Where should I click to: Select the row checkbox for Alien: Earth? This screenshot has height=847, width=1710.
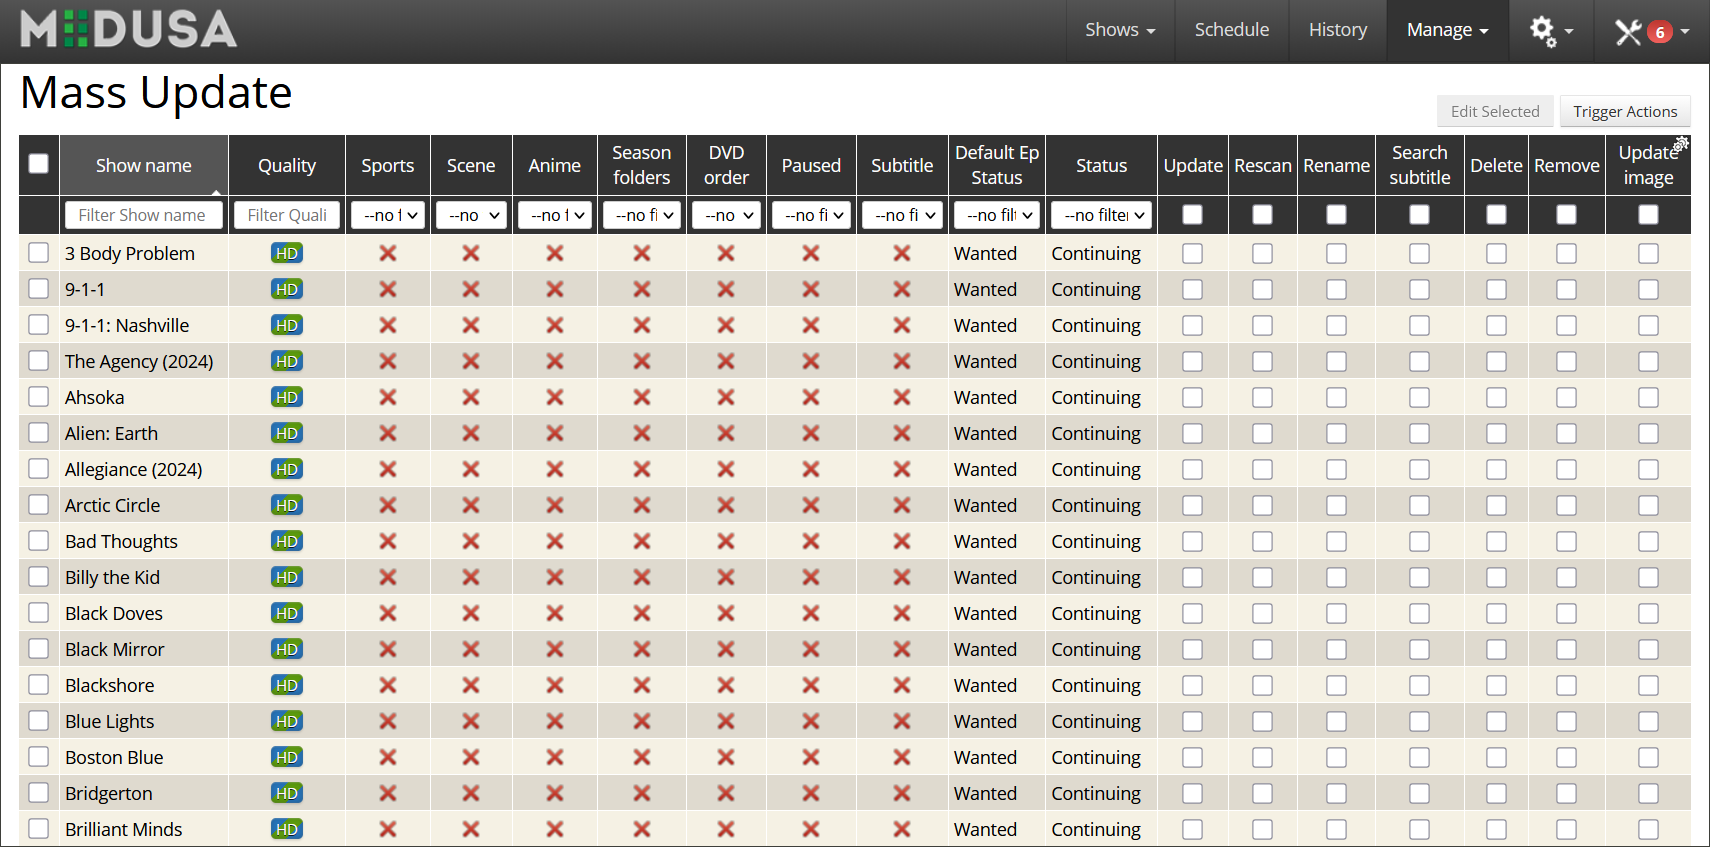point(39,433)
